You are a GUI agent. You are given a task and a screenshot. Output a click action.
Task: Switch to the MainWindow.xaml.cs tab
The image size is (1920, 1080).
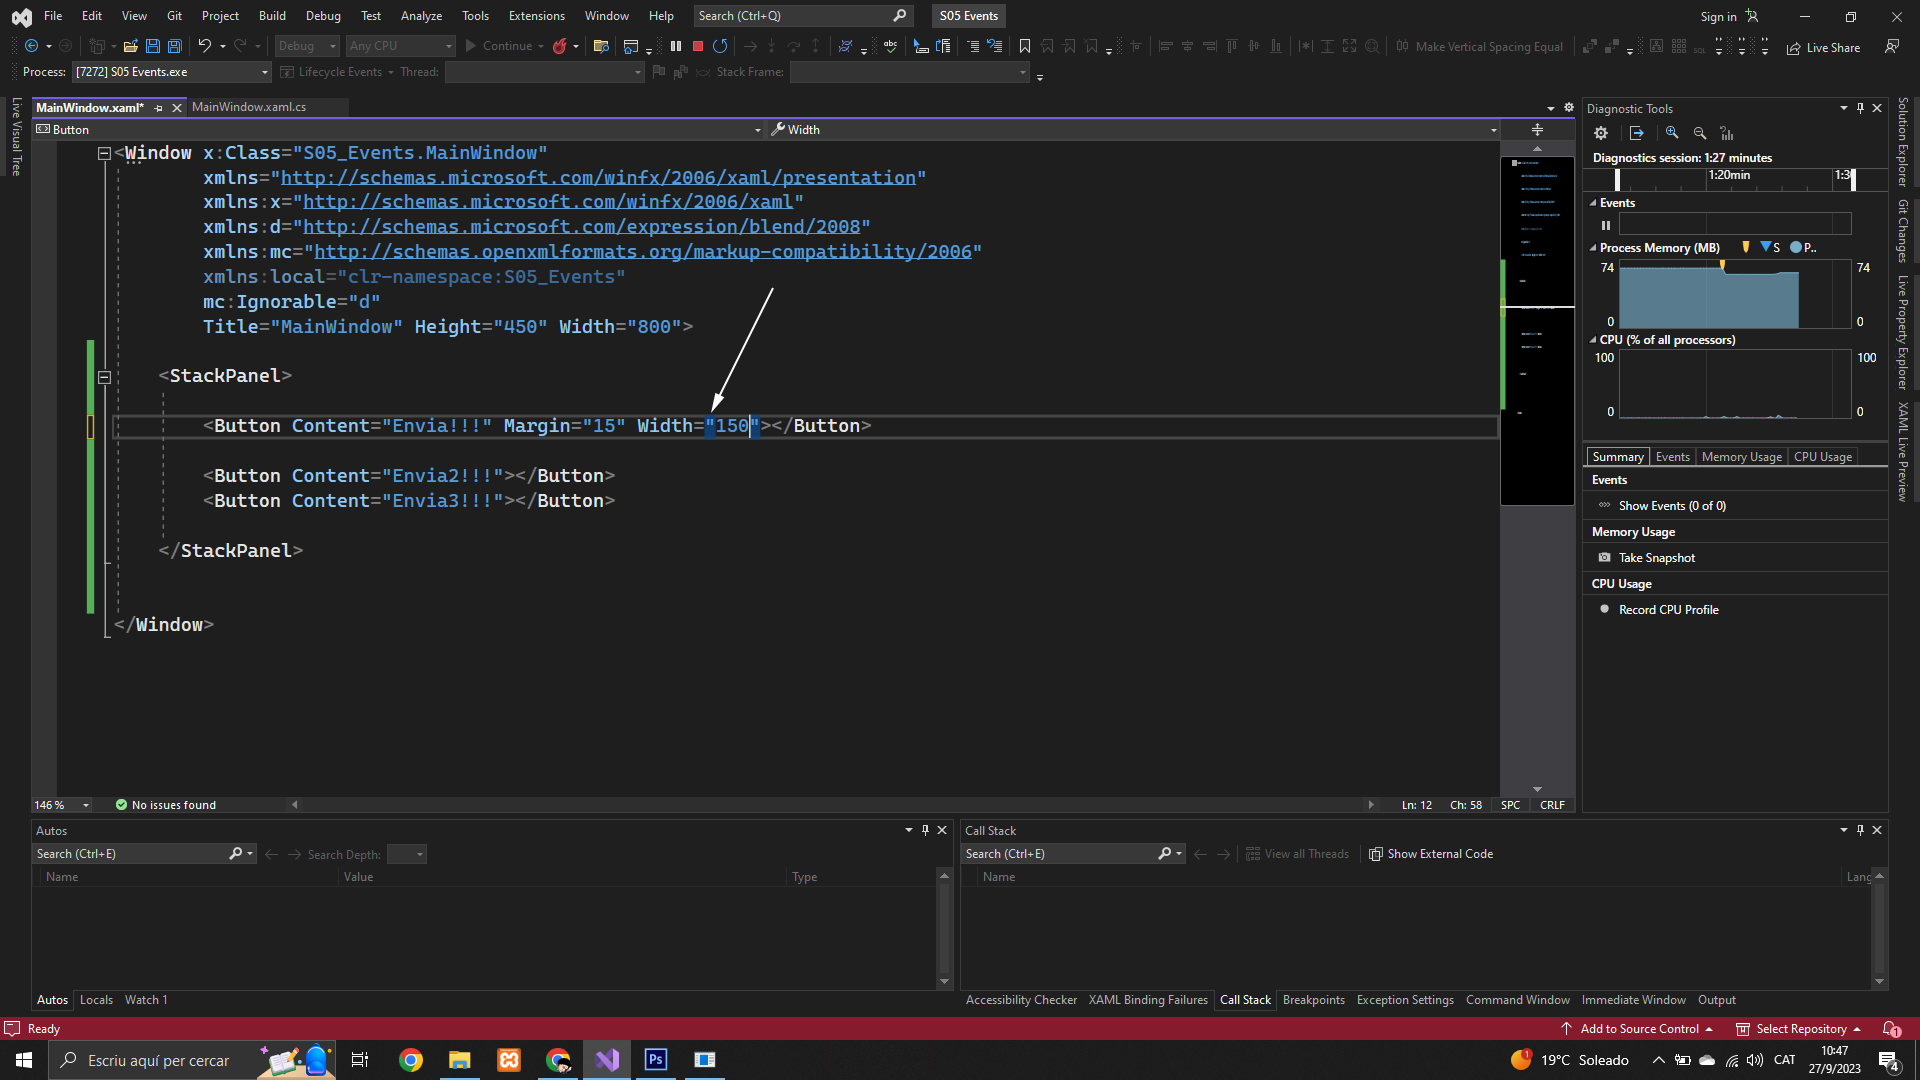click(x=249, y=107)
